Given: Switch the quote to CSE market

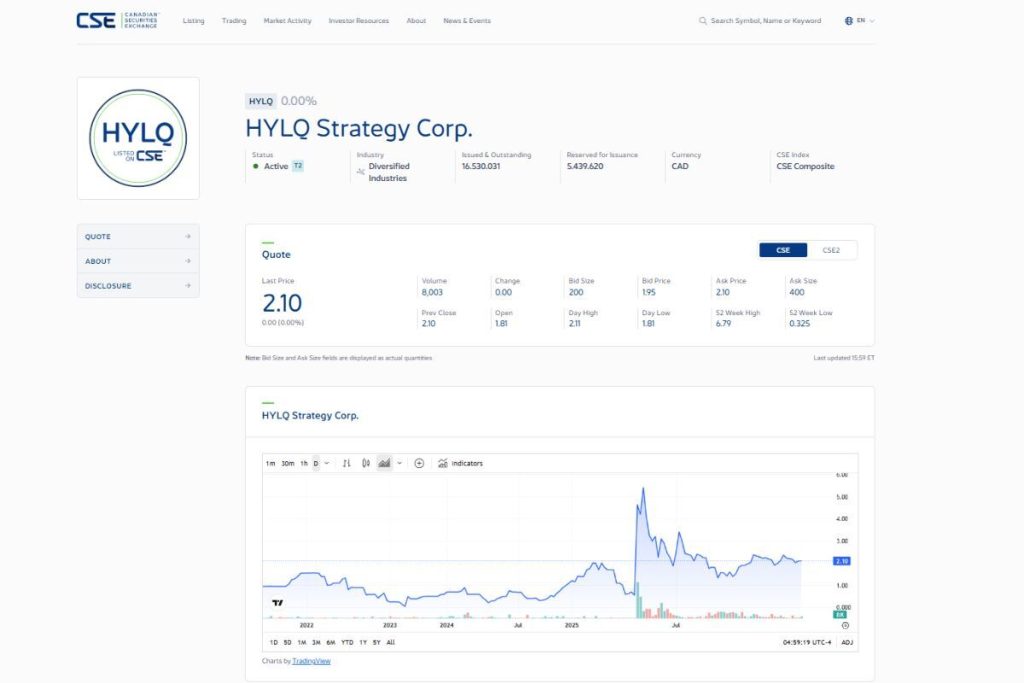Looking at the screenshot, I should click(x=783, y=250).
